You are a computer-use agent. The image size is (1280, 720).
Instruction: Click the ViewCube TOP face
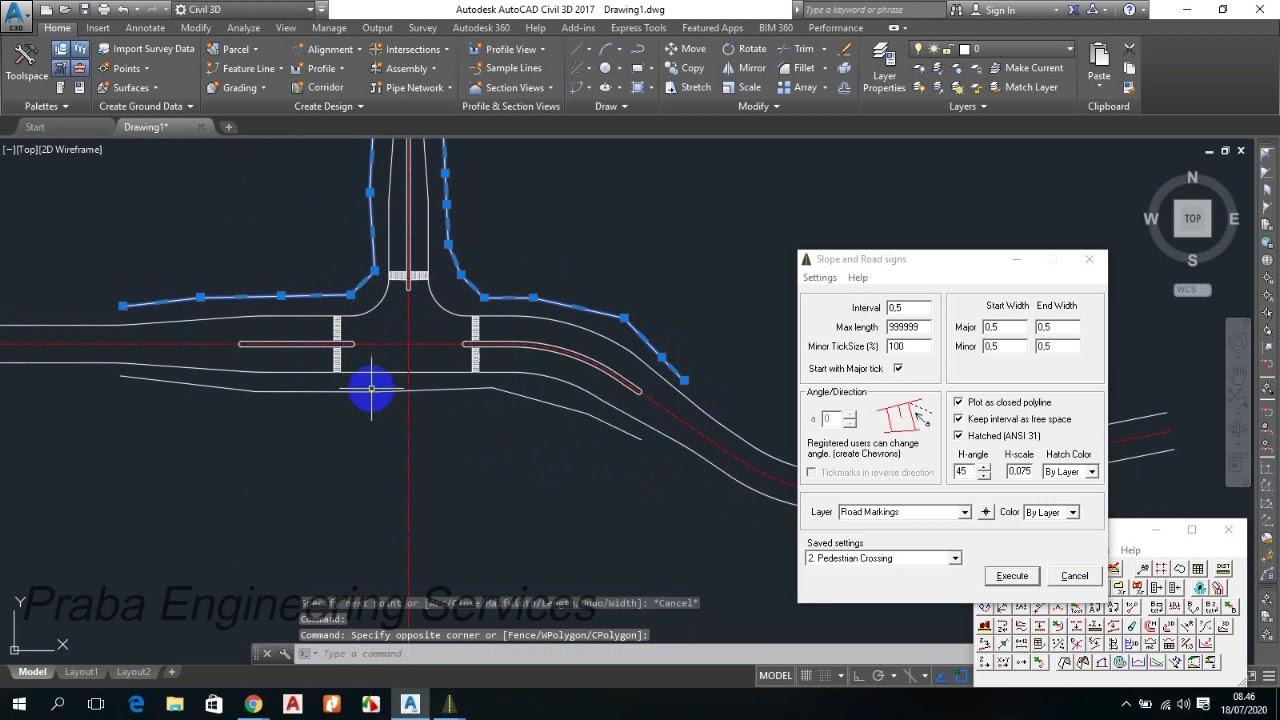(x=1192, y=218)
